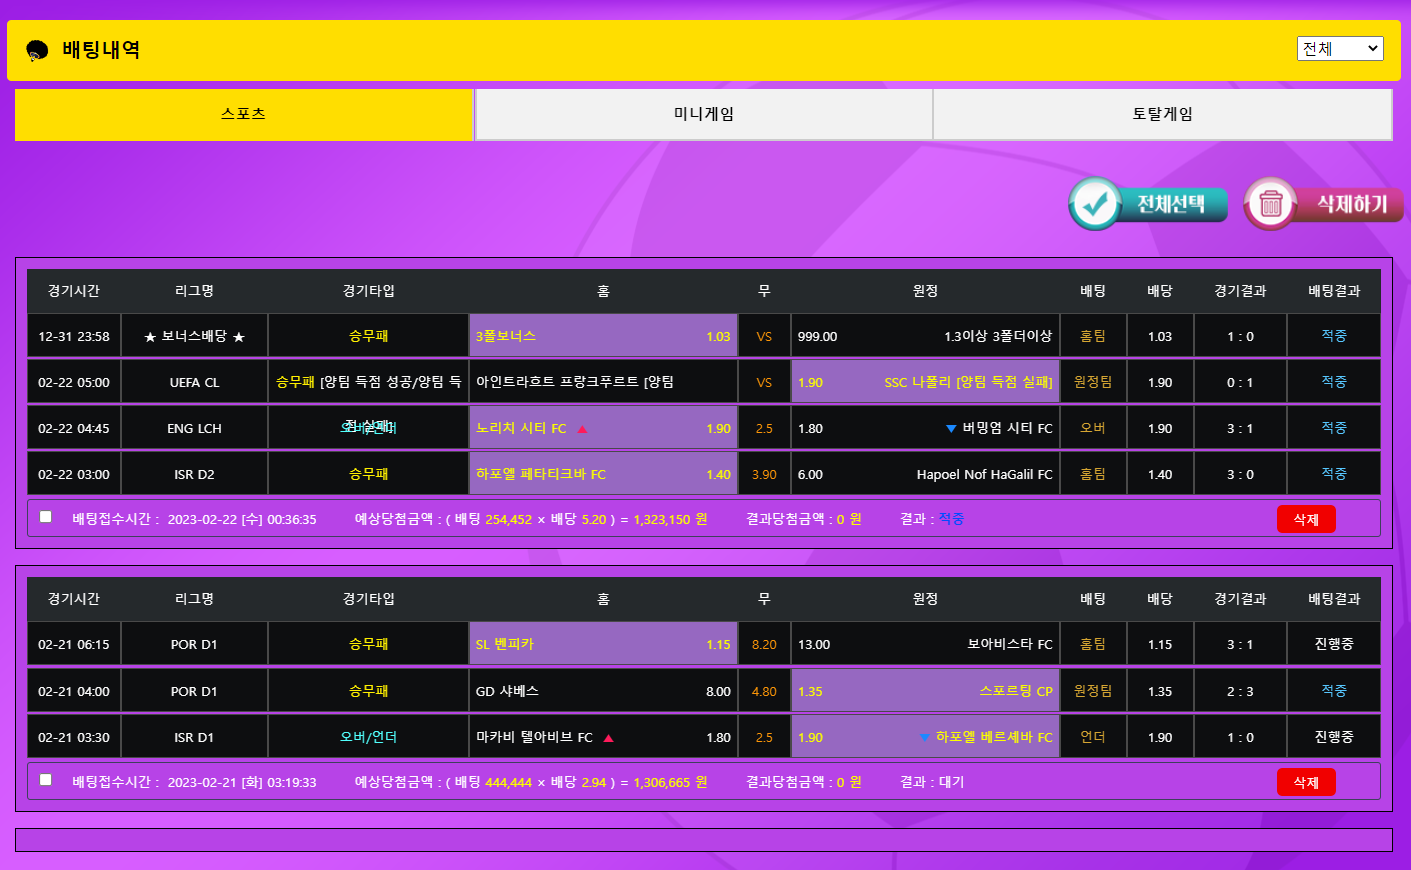The width and height of the screenshot is (1411, 870).
Task: Click the SSC 나폴리 away selection cell
Action: click(x=925, y=382)
